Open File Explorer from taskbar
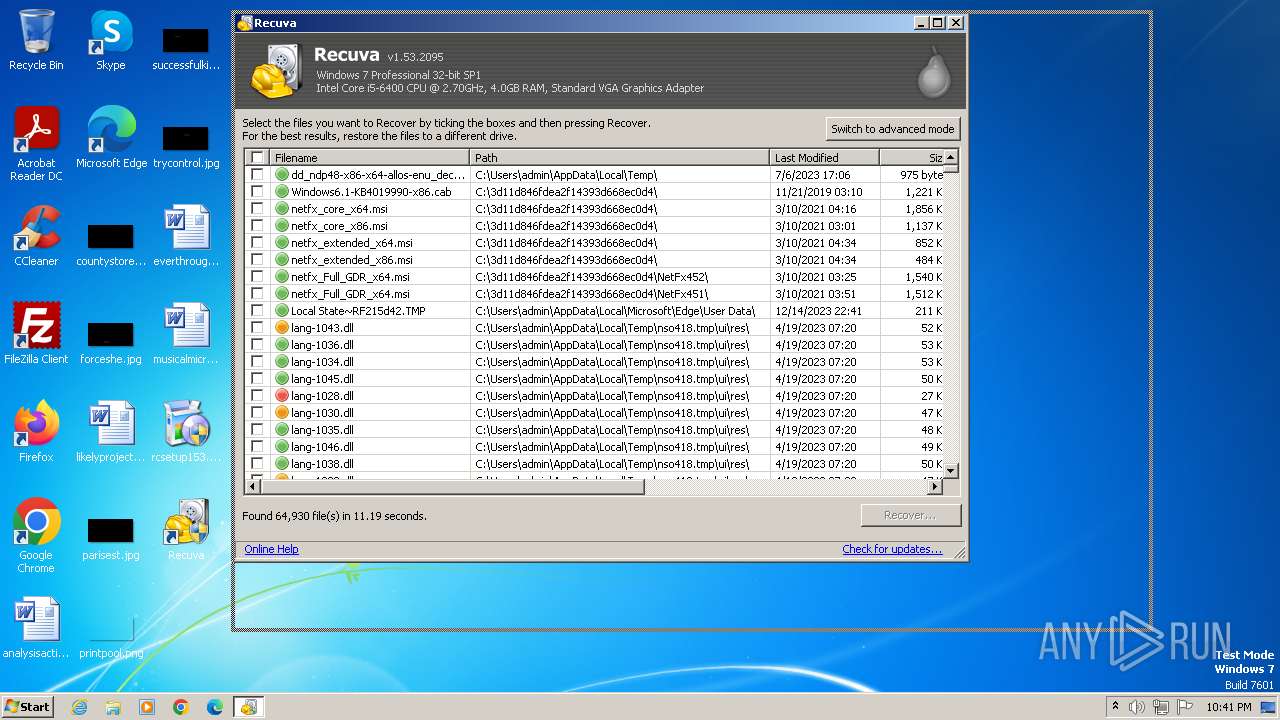This screenshot has width=1280, height=720. [113, 707]
